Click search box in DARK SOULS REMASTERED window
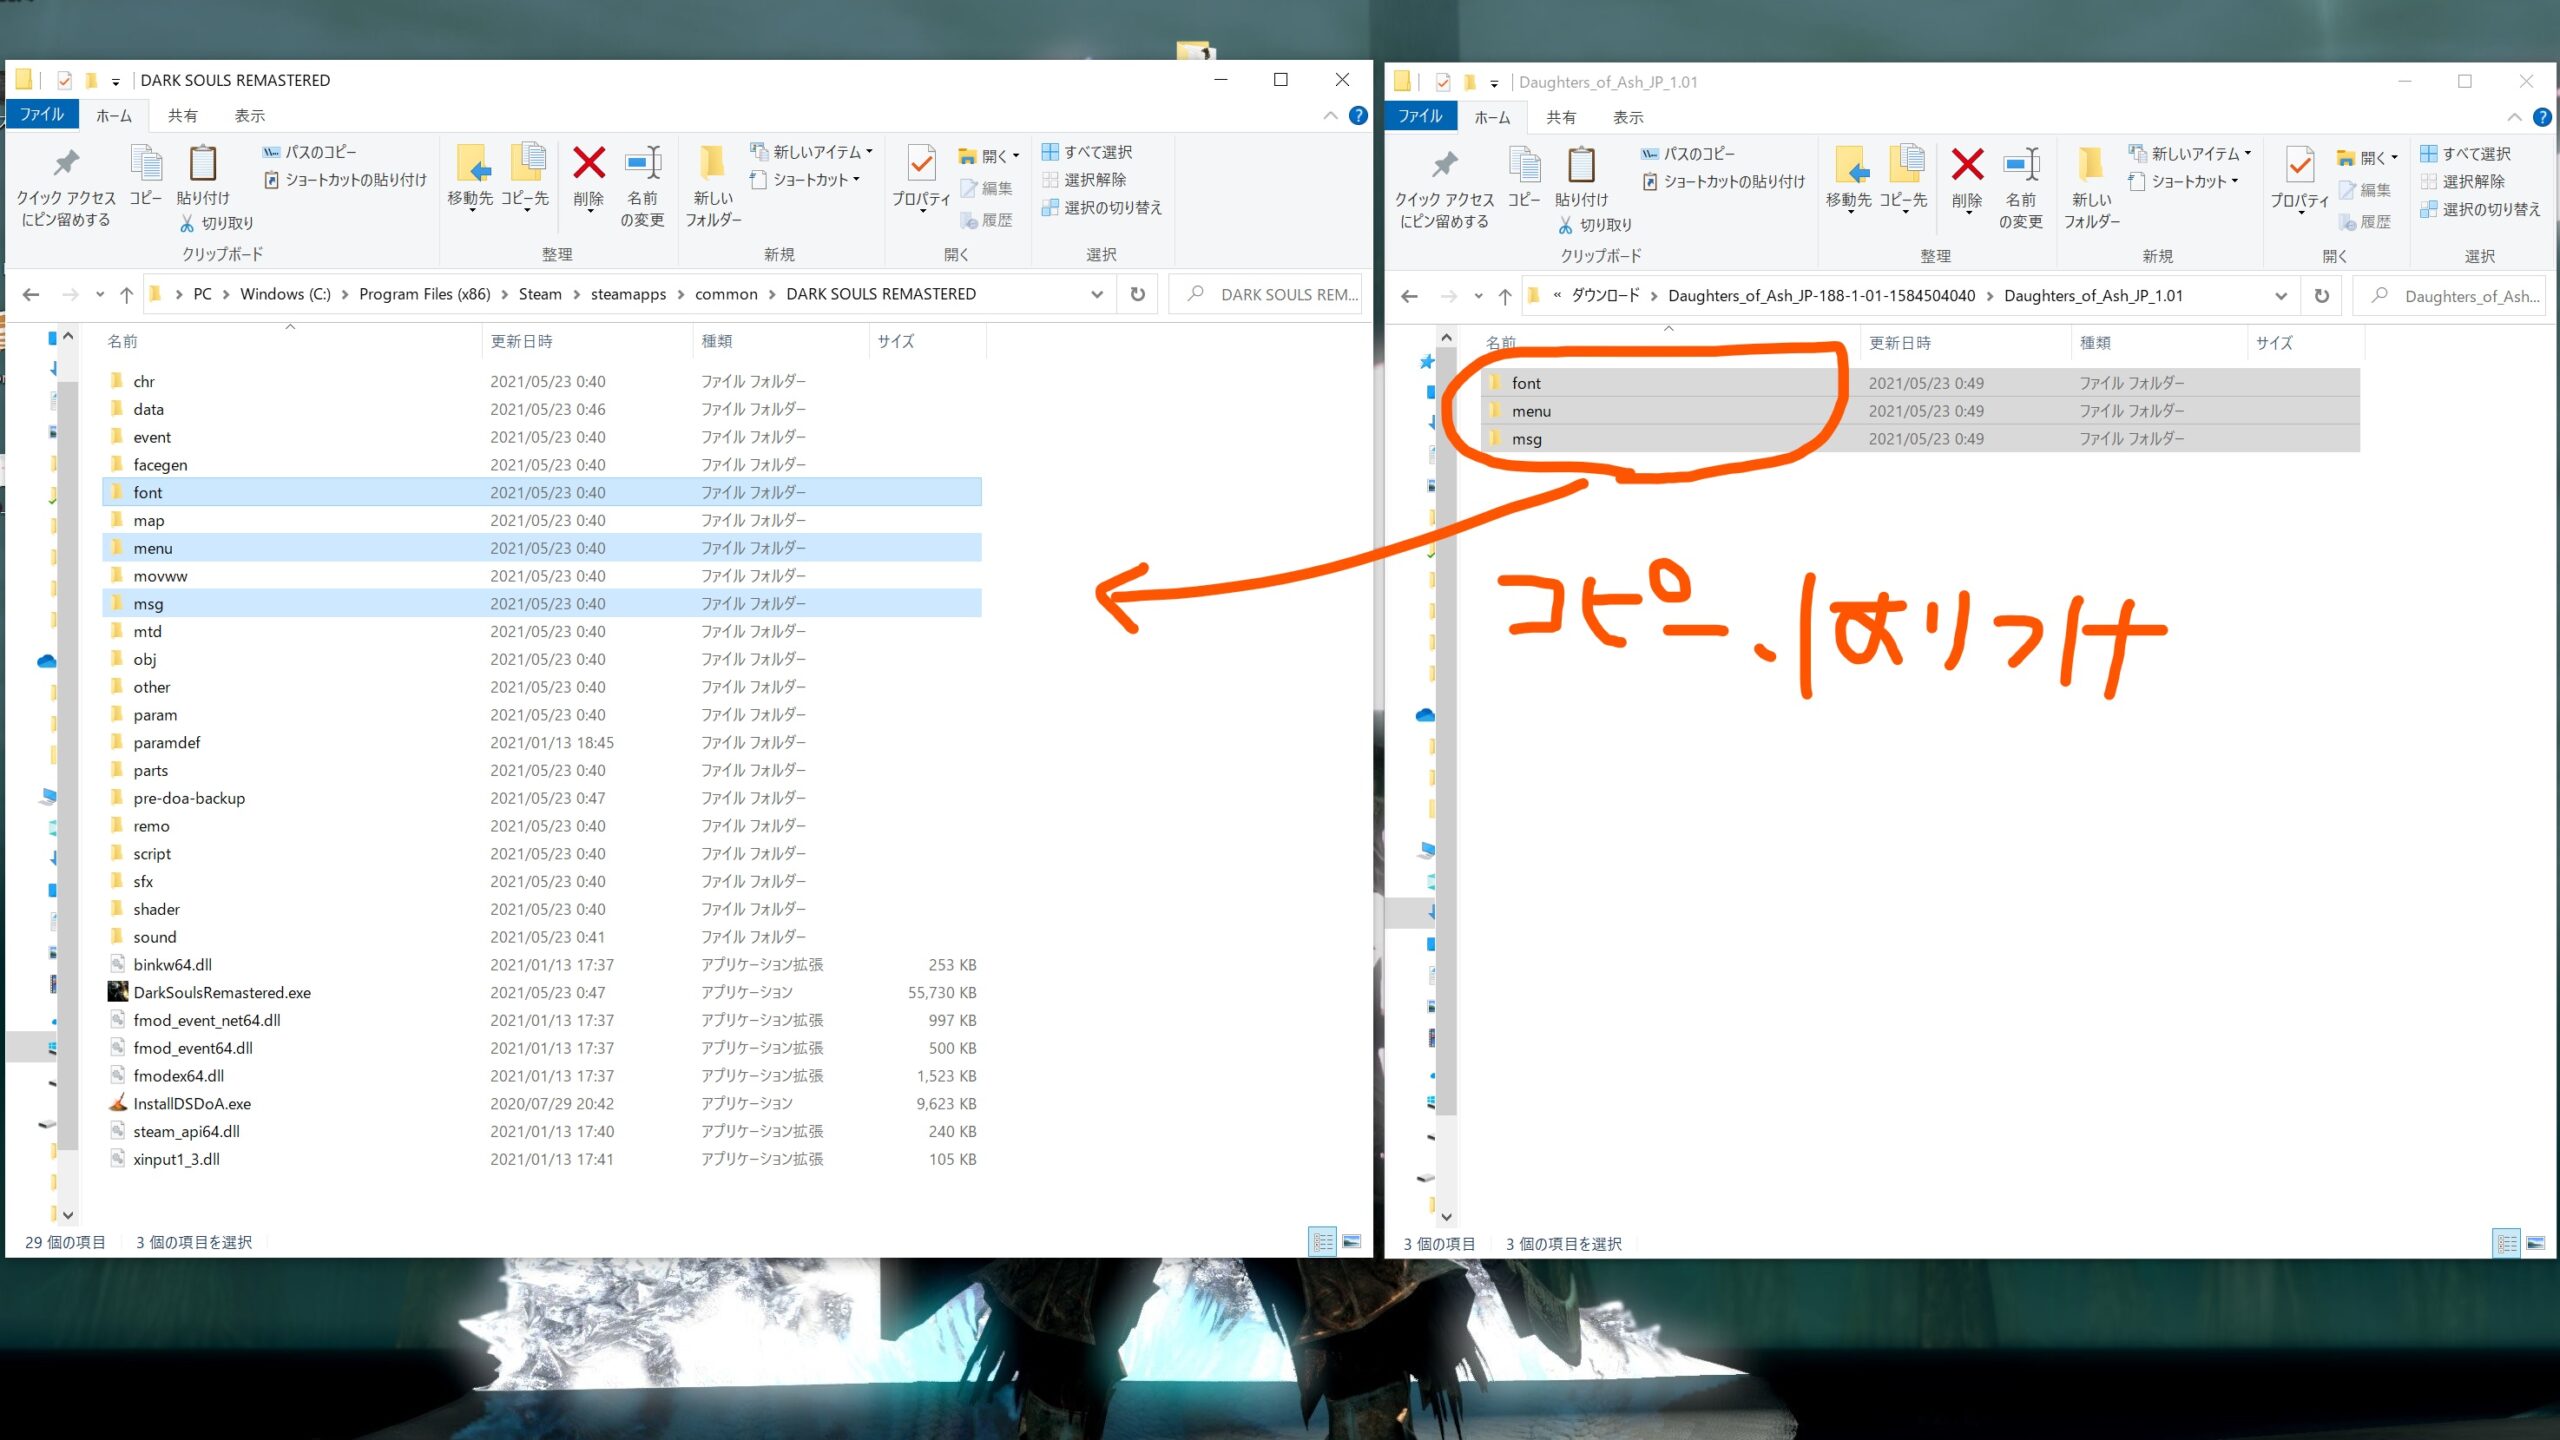This screenshot has width=2560, height=1440. pos(1265,294)
